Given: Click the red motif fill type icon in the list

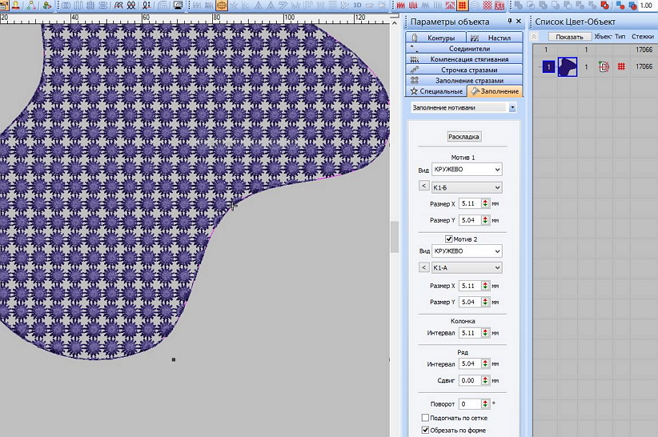Looking at the screenshot, I should pyautogui.click(x=621, y=67).
